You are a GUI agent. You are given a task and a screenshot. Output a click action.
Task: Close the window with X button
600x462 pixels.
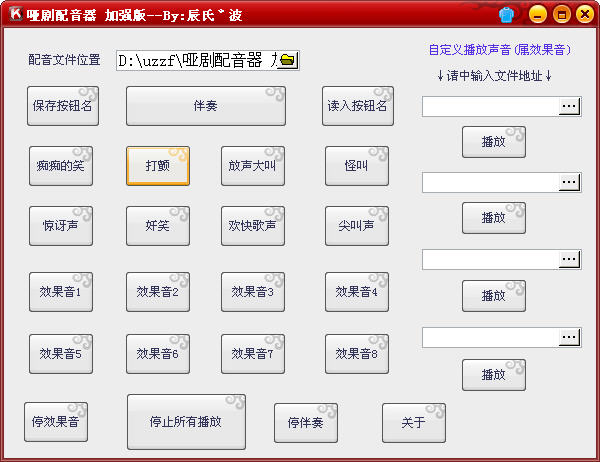click(585, 15)
